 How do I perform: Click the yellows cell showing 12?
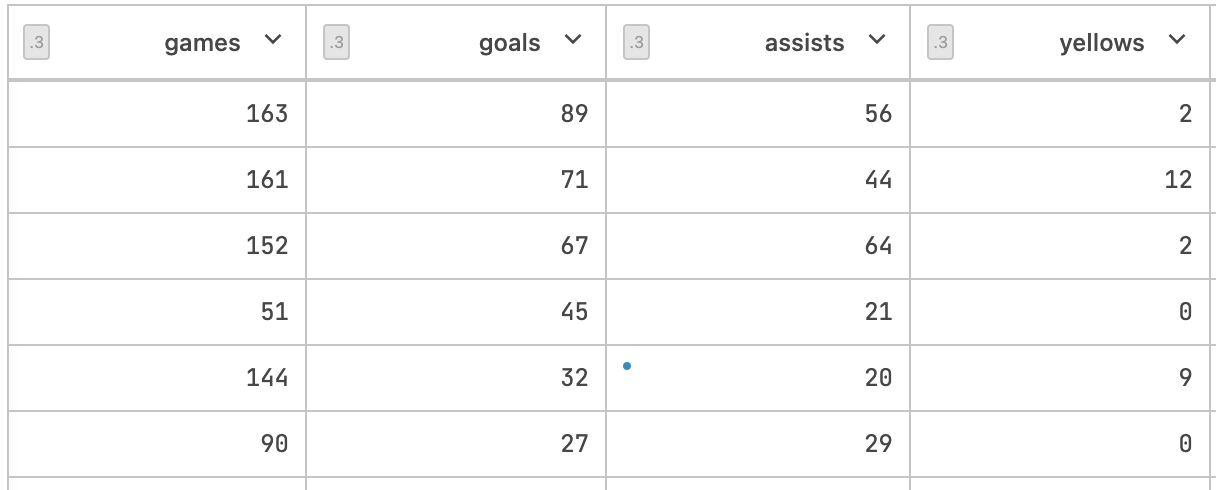[1178, 180]
